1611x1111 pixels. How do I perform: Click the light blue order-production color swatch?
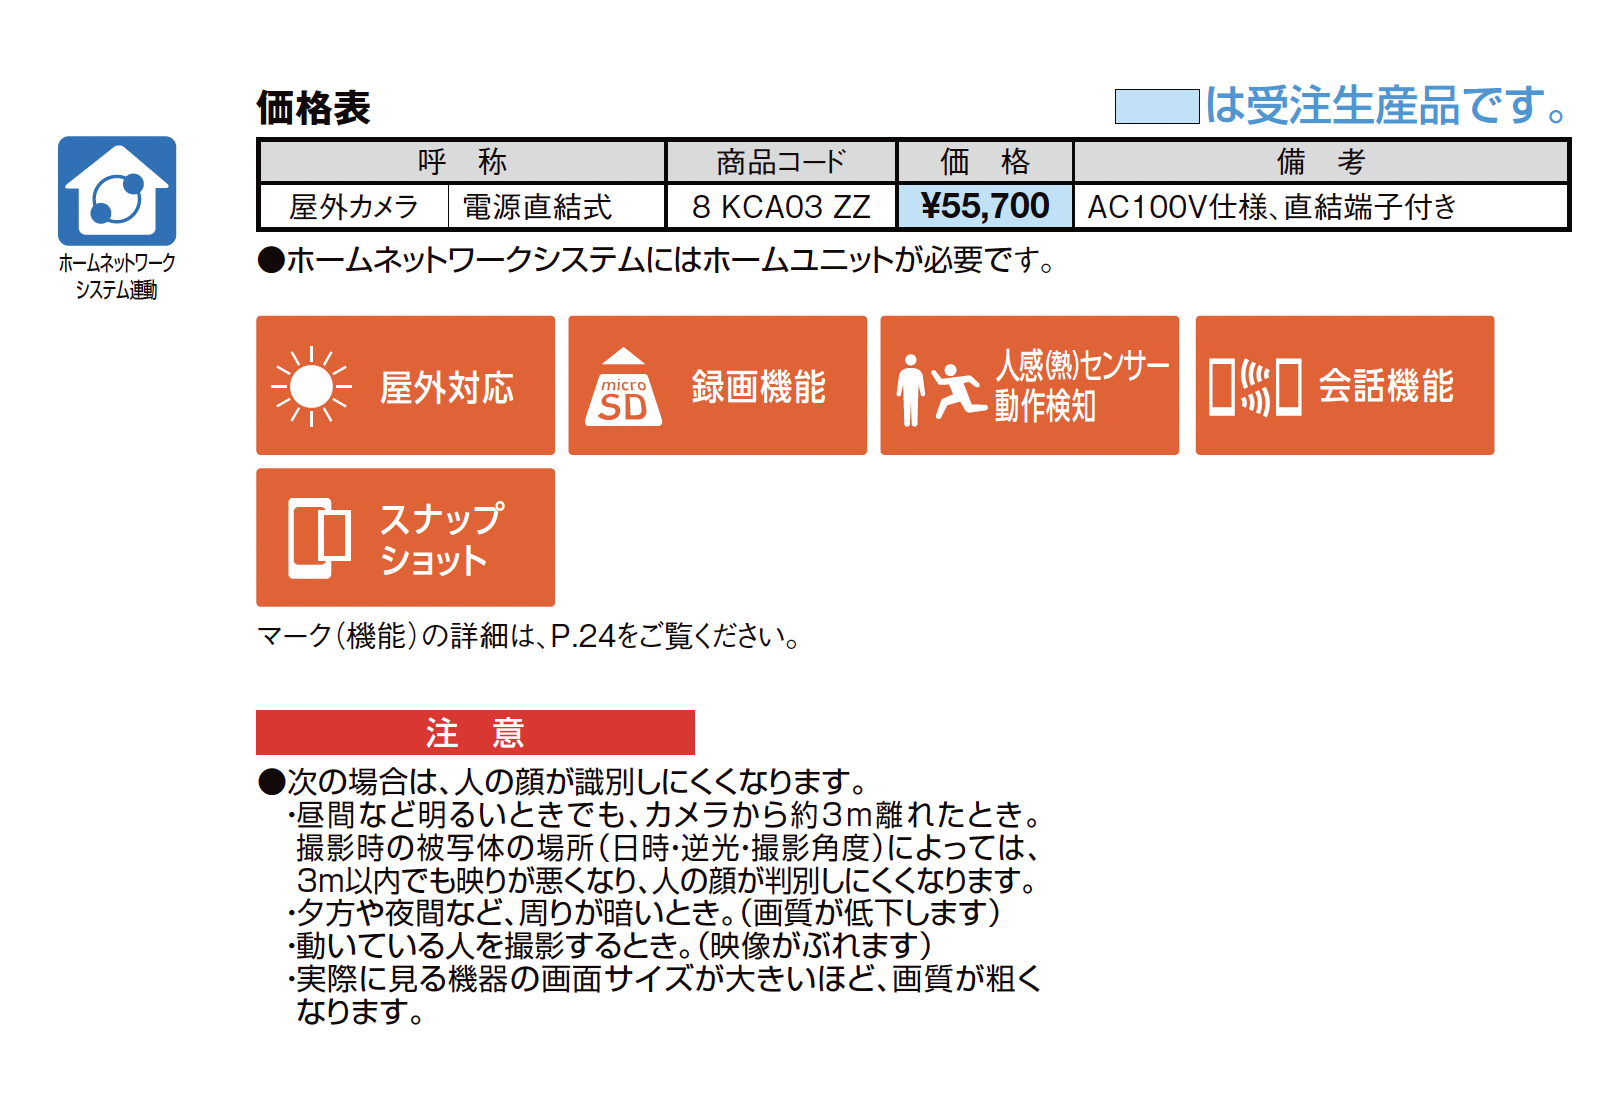point(1157,106)
